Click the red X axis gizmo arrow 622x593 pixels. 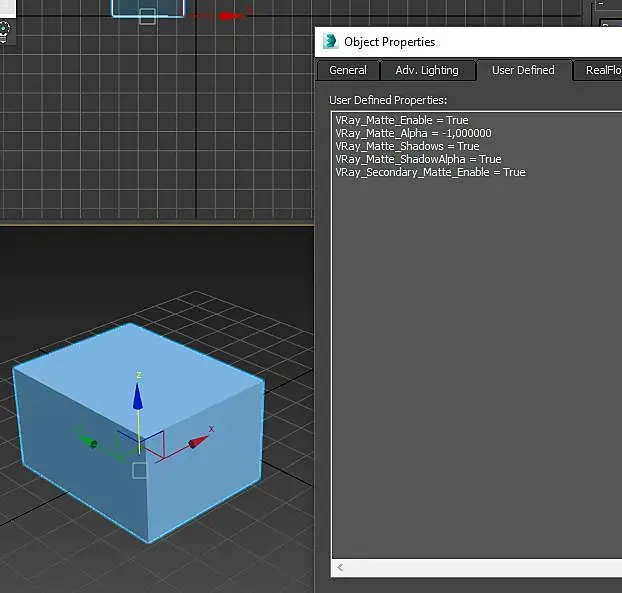coord(198,441)
